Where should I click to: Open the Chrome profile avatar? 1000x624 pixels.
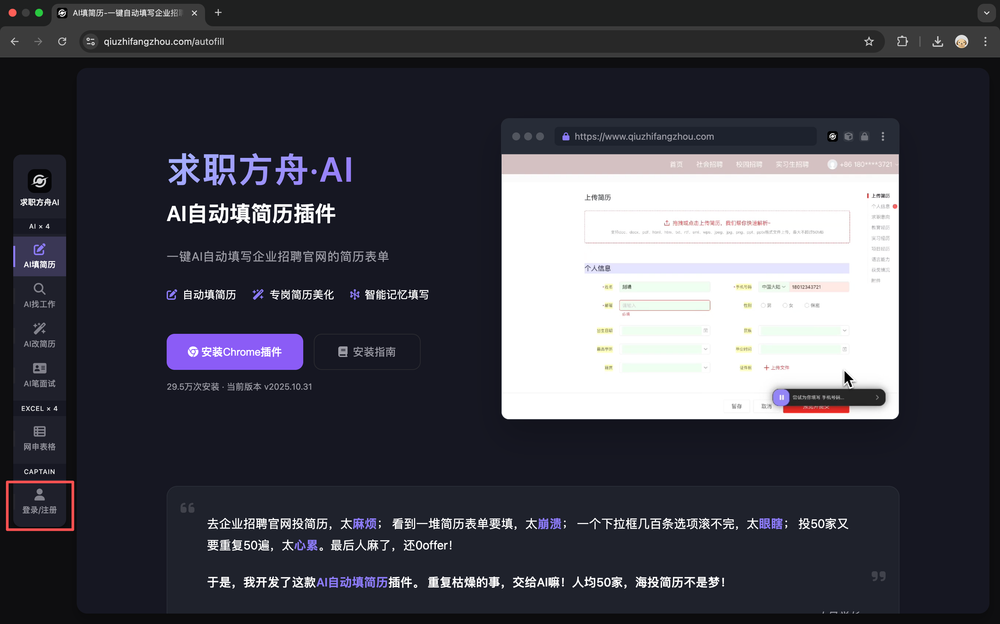pyautogui.click(x=962, y=42)
